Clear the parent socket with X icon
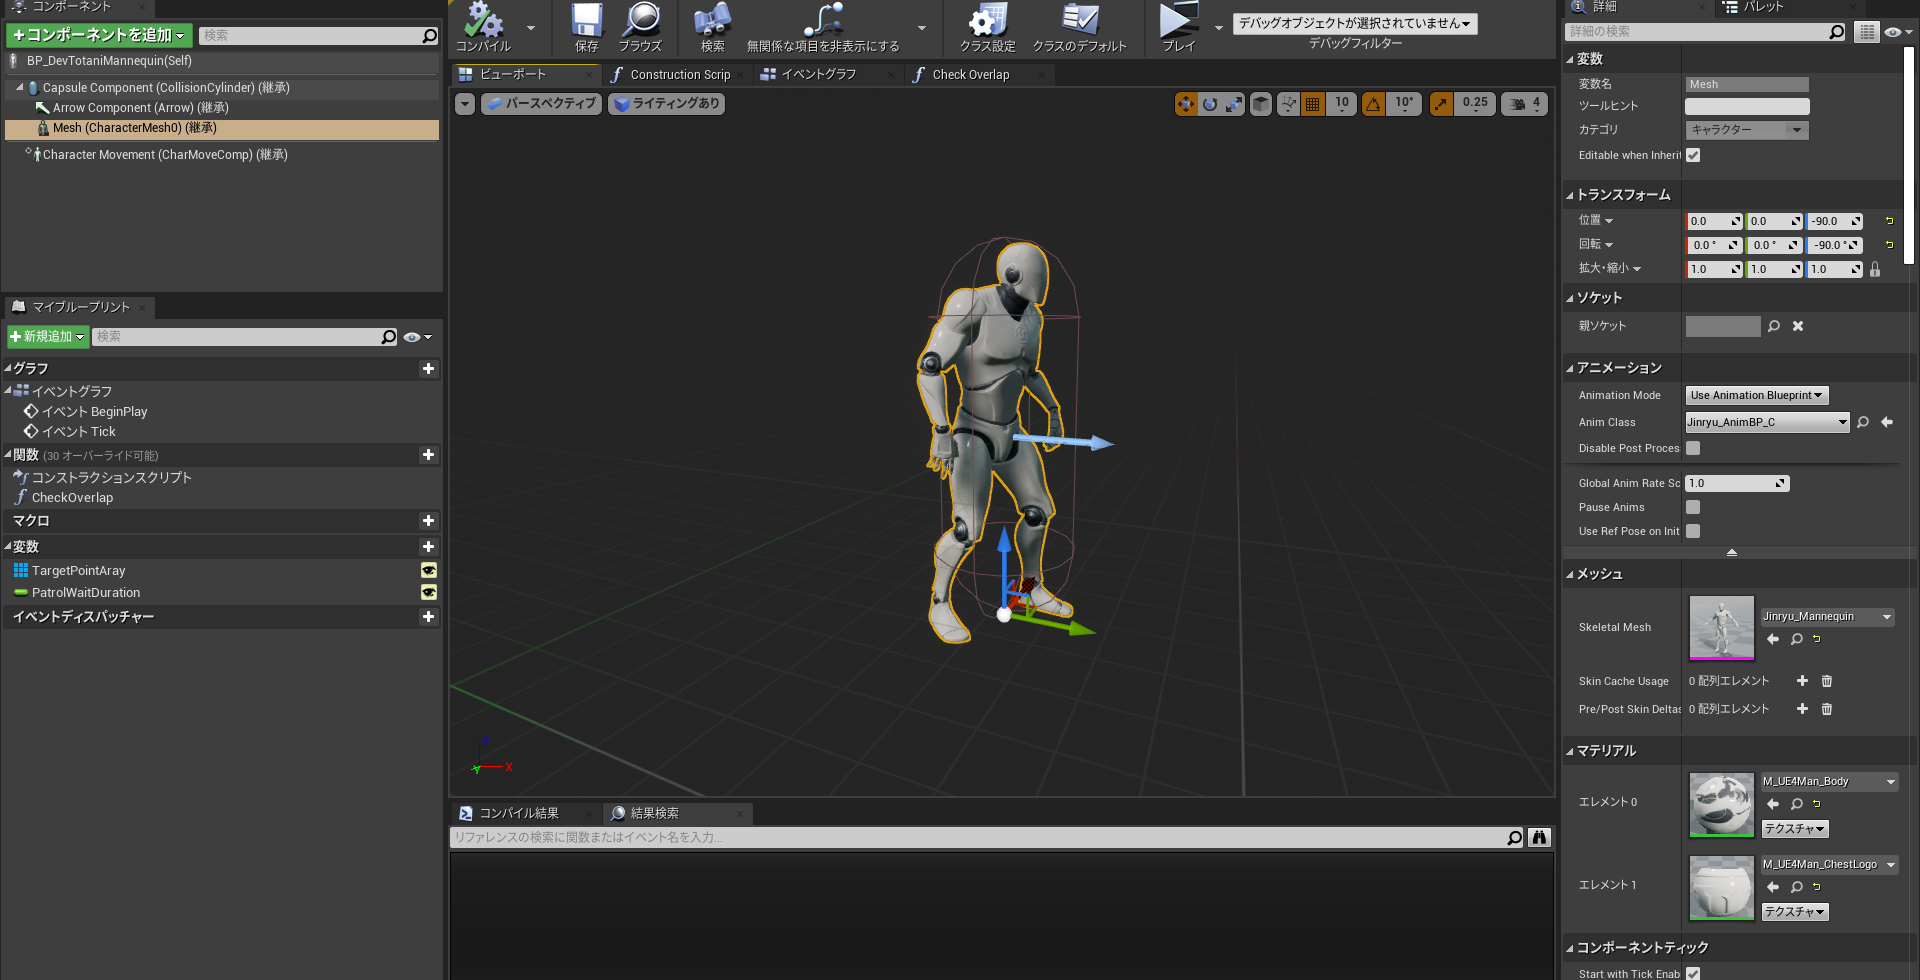This screenshot has height=980, width=1920. (x=1798, y=326)
